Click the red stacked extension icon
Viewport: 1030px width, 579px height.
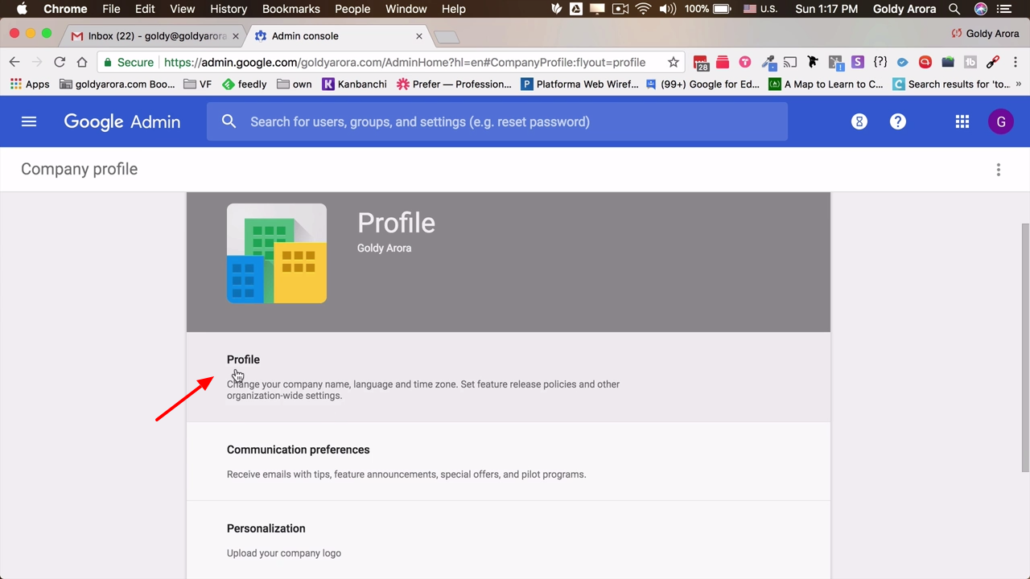[x=723, y=62]
